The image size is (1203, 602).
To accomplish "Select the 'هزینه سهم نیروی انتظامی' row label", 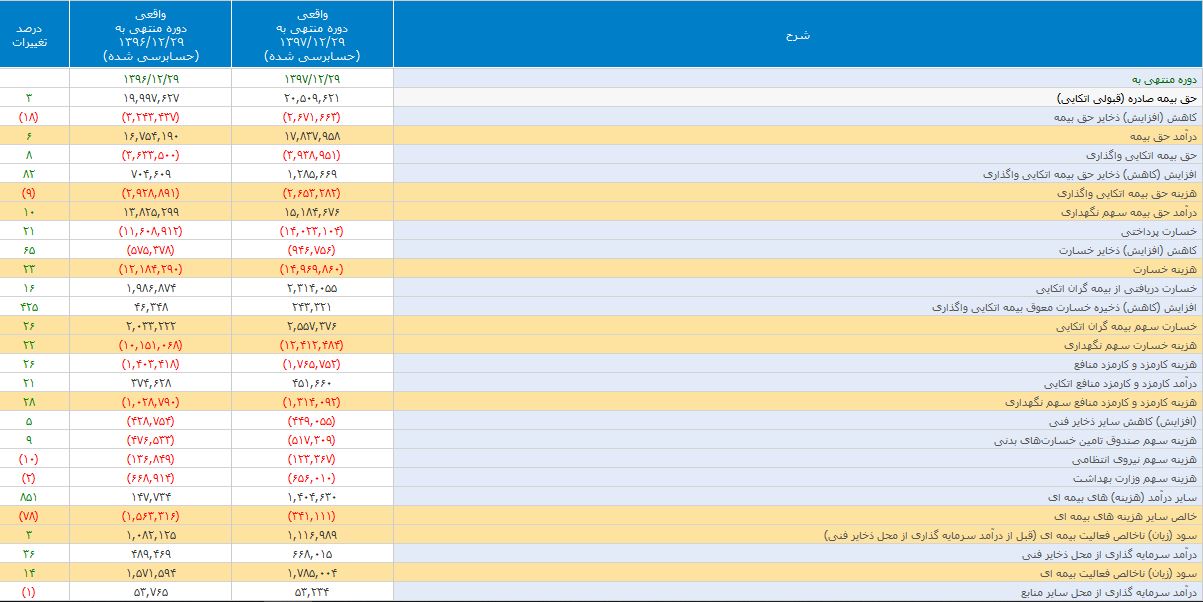I will tap(1142, 460).
